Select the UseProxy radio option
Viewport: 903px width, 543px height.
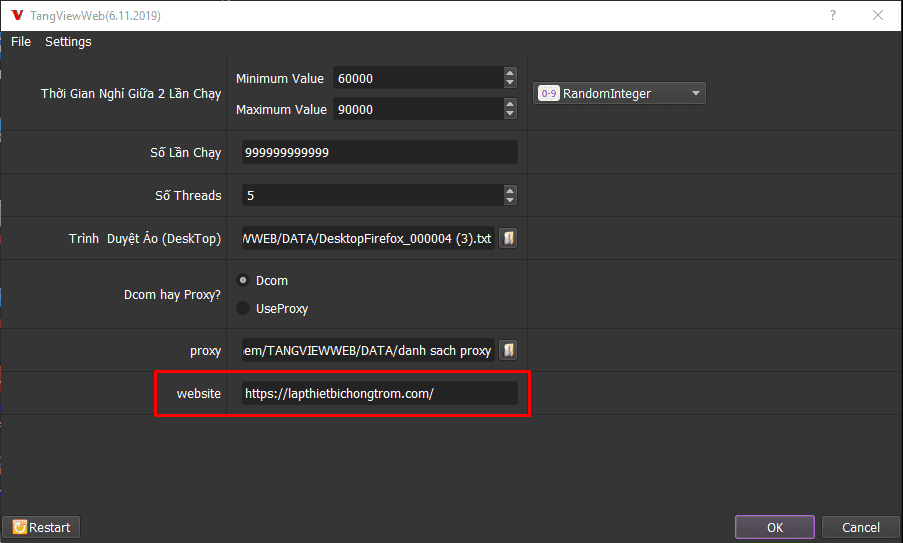pyautogui.click(x=243, y=309)
